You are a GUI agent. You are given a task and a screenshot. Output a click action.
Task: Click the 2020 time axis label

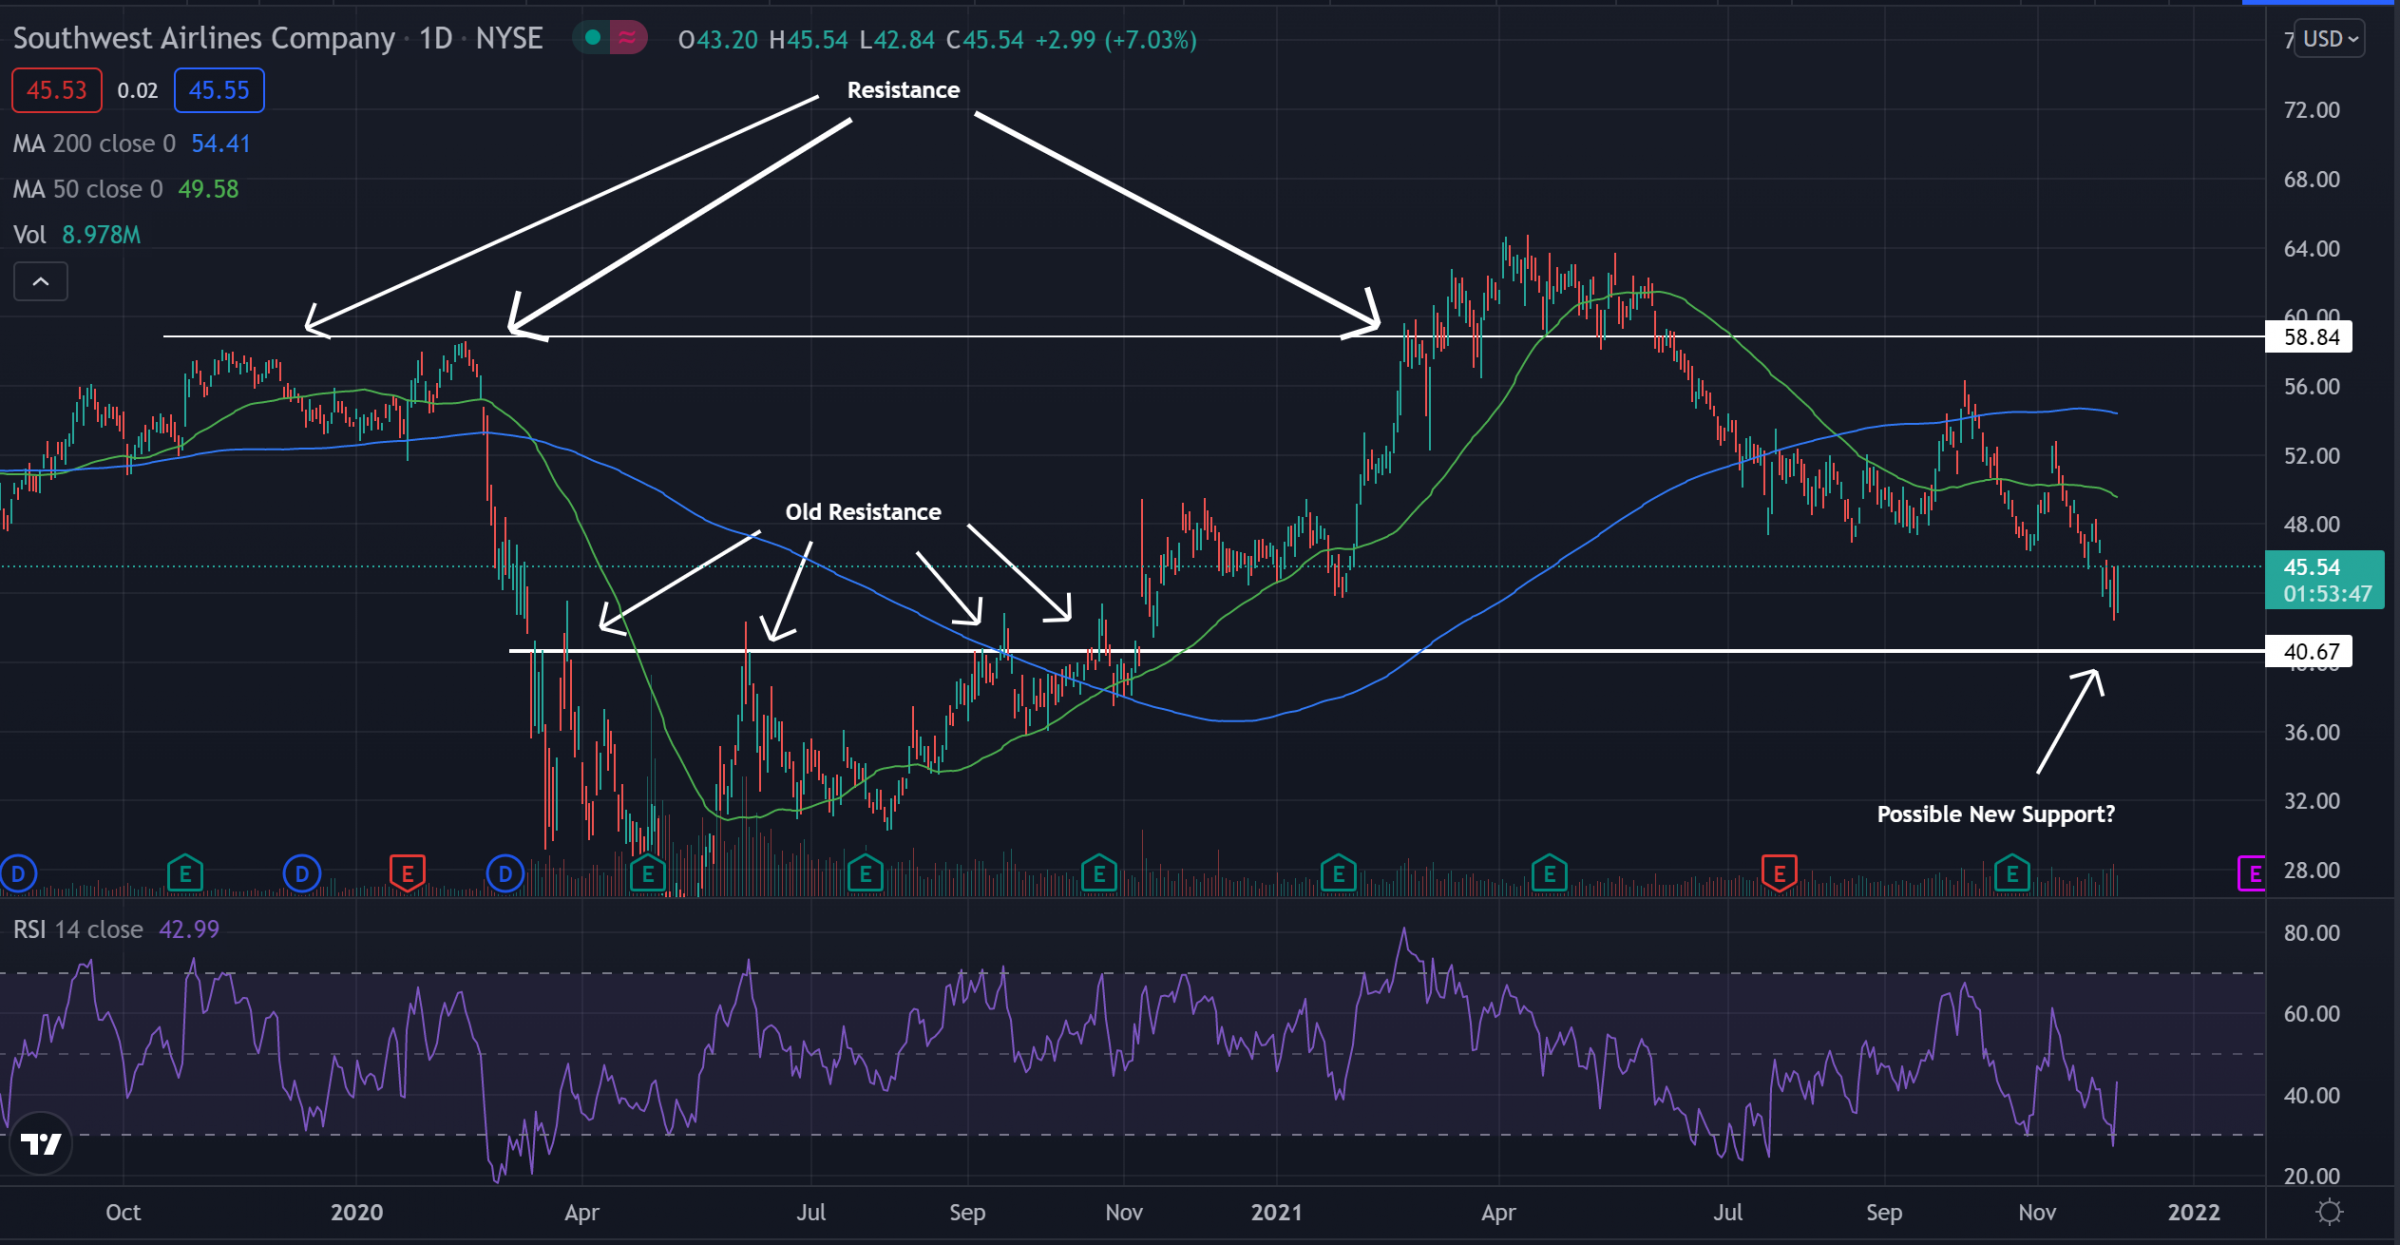(357, 1212)
